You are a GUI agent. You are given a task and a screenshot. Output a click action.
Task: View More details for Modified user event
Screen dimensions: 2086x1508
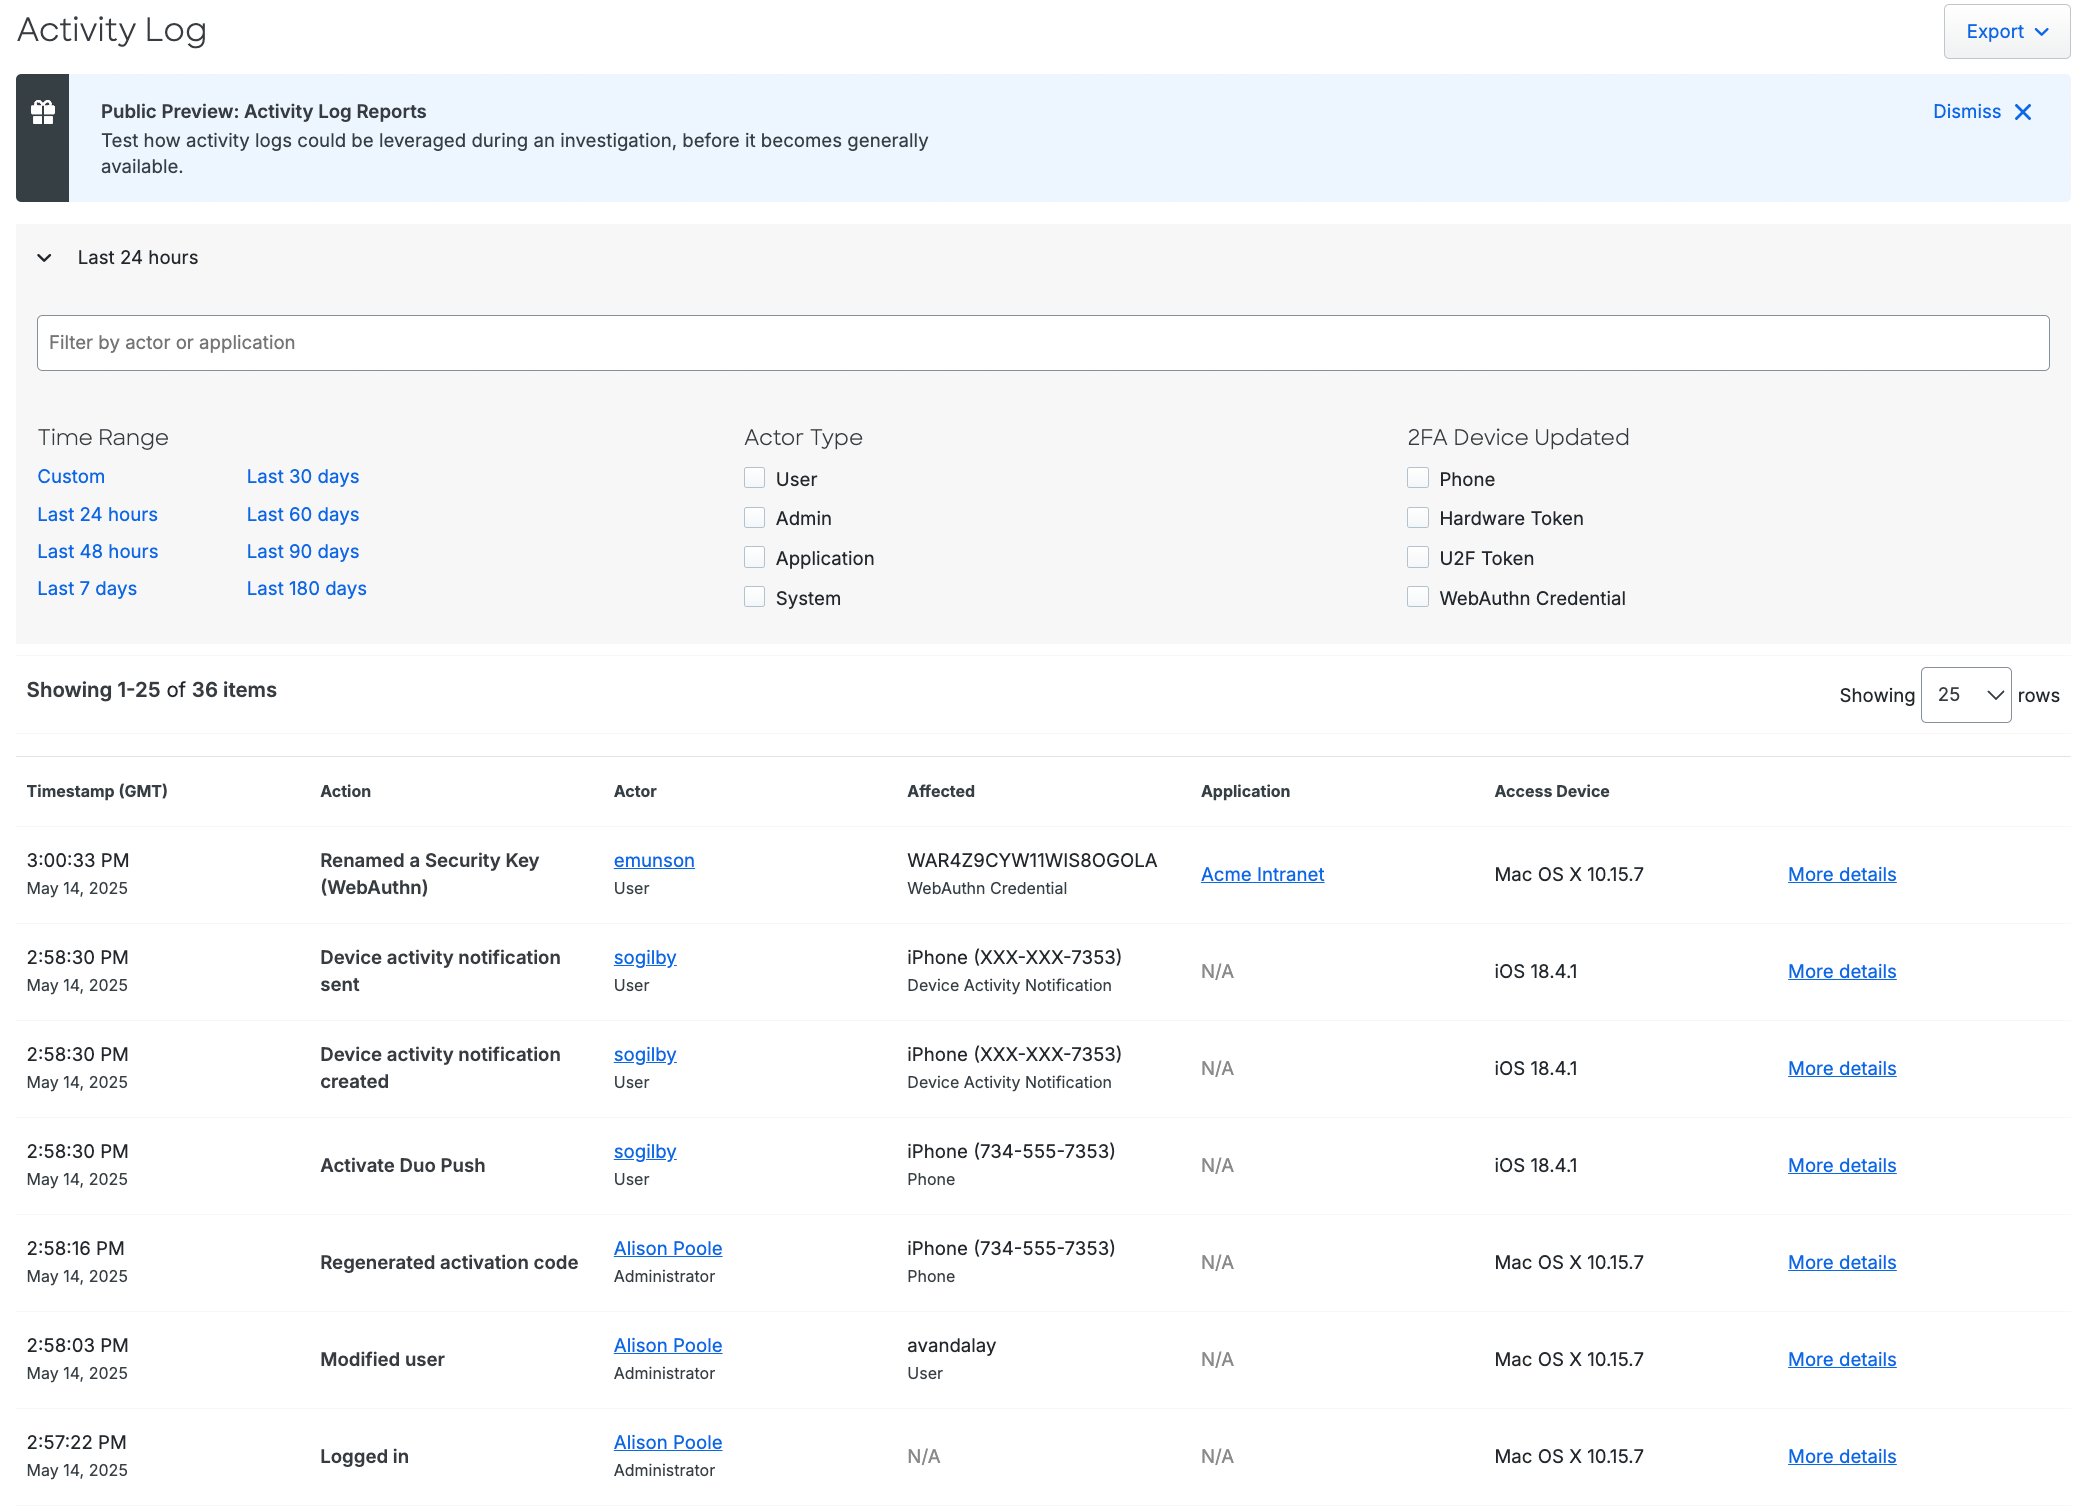1841,1360
